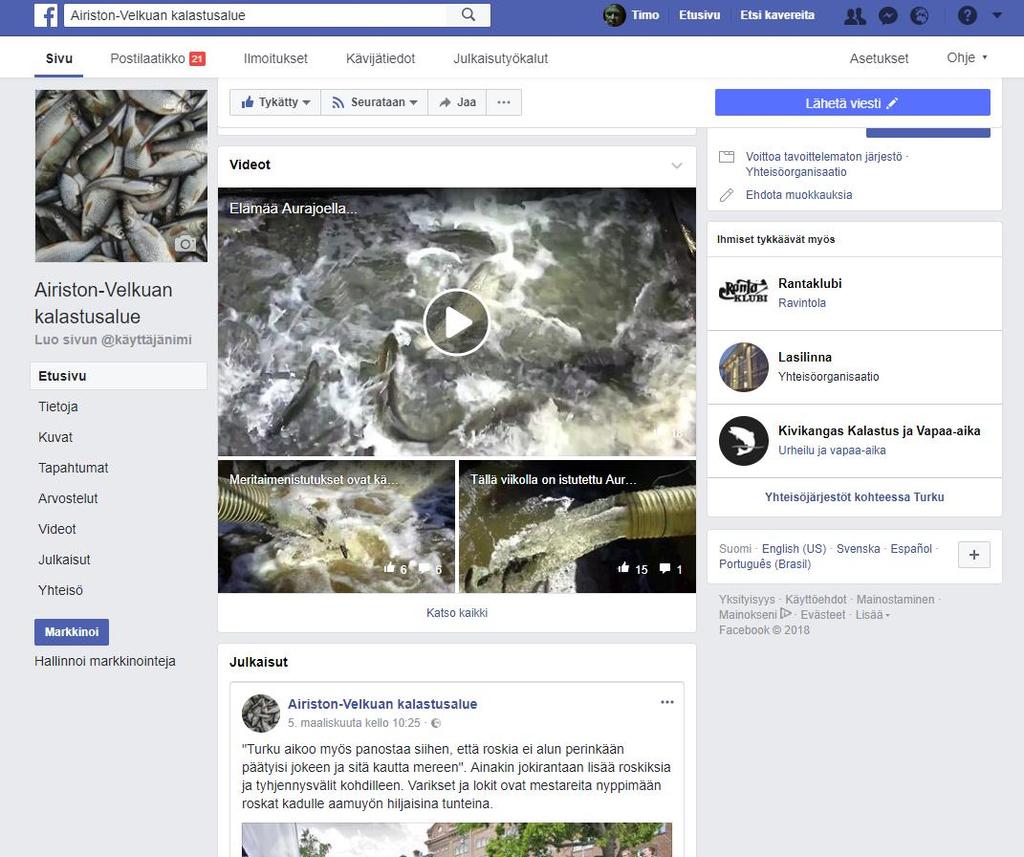Click Luo sivun @käyttäjänimi link

pyautogui.click(x=113, y=340)
